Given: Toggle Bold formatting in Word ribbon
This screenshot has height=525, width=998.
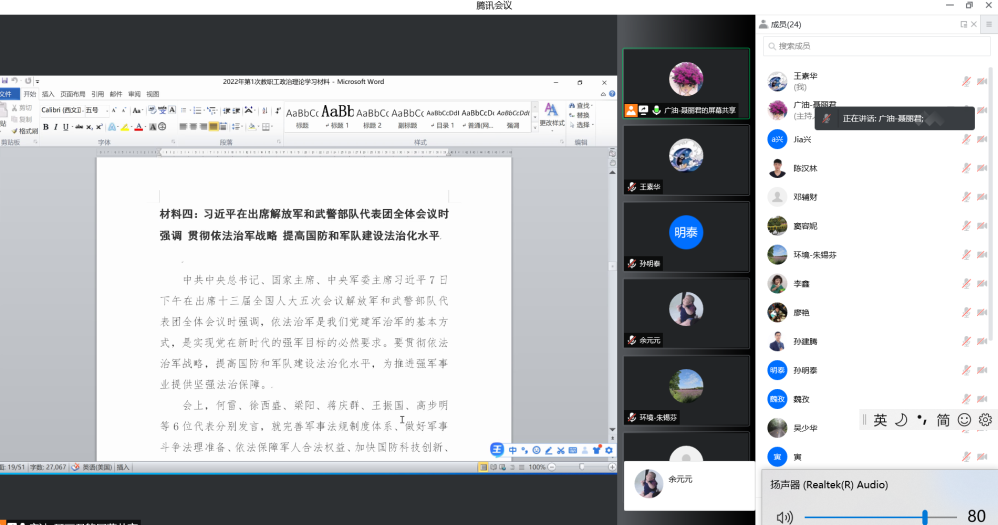Looking at the screenshot, I should click(x=46, y=127).
